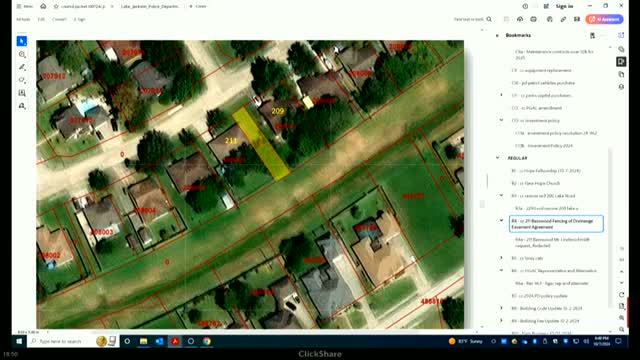Expand the C11 parks capital purchases bookmark
The image size is (640, 360).
click(x=502, y=95)
